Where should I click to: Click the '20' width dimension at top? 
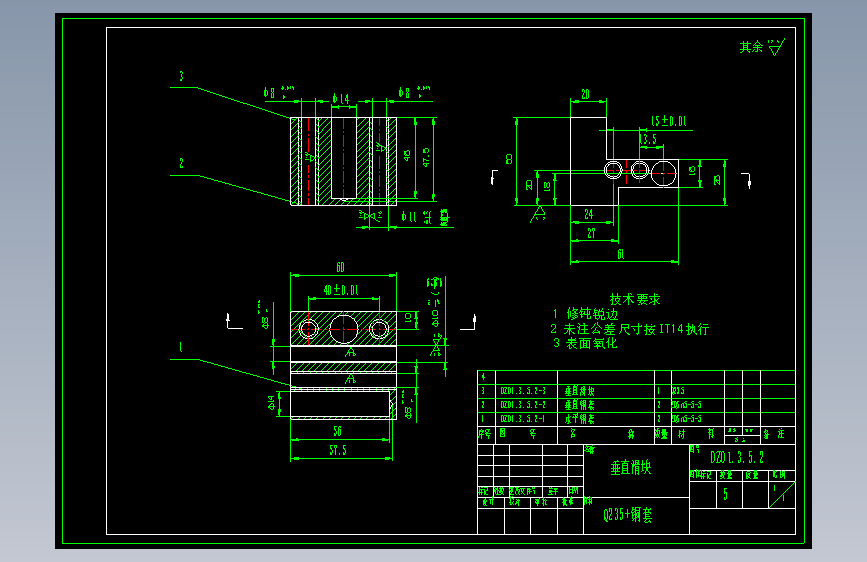[x=586, y=95]
